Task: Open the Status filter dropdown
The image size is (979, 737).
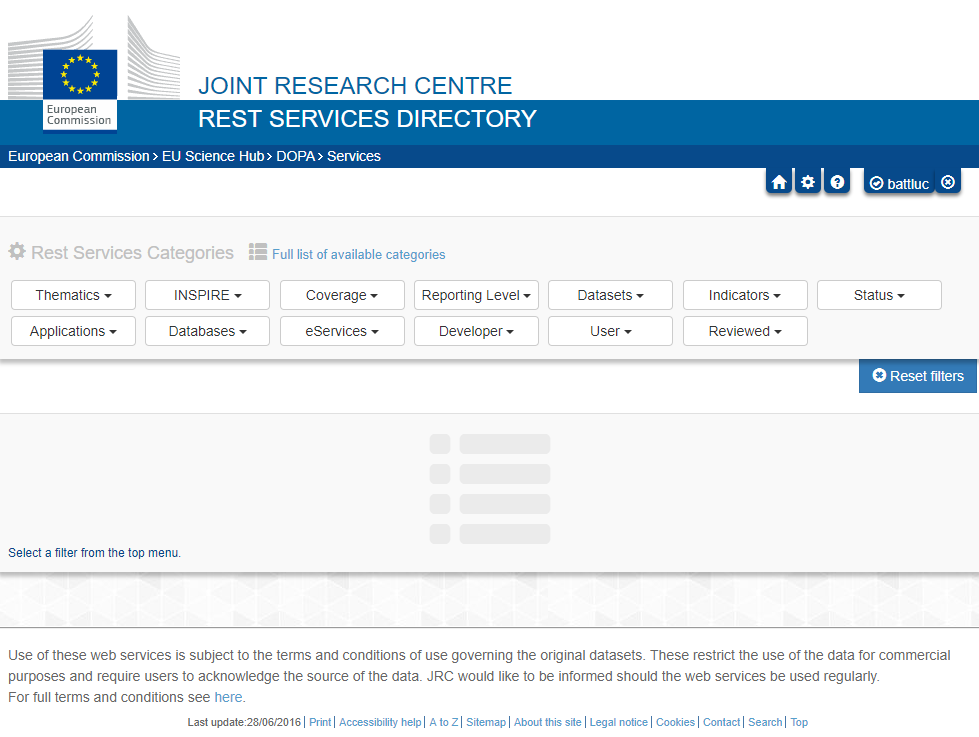Action: (x=879, y=295)
